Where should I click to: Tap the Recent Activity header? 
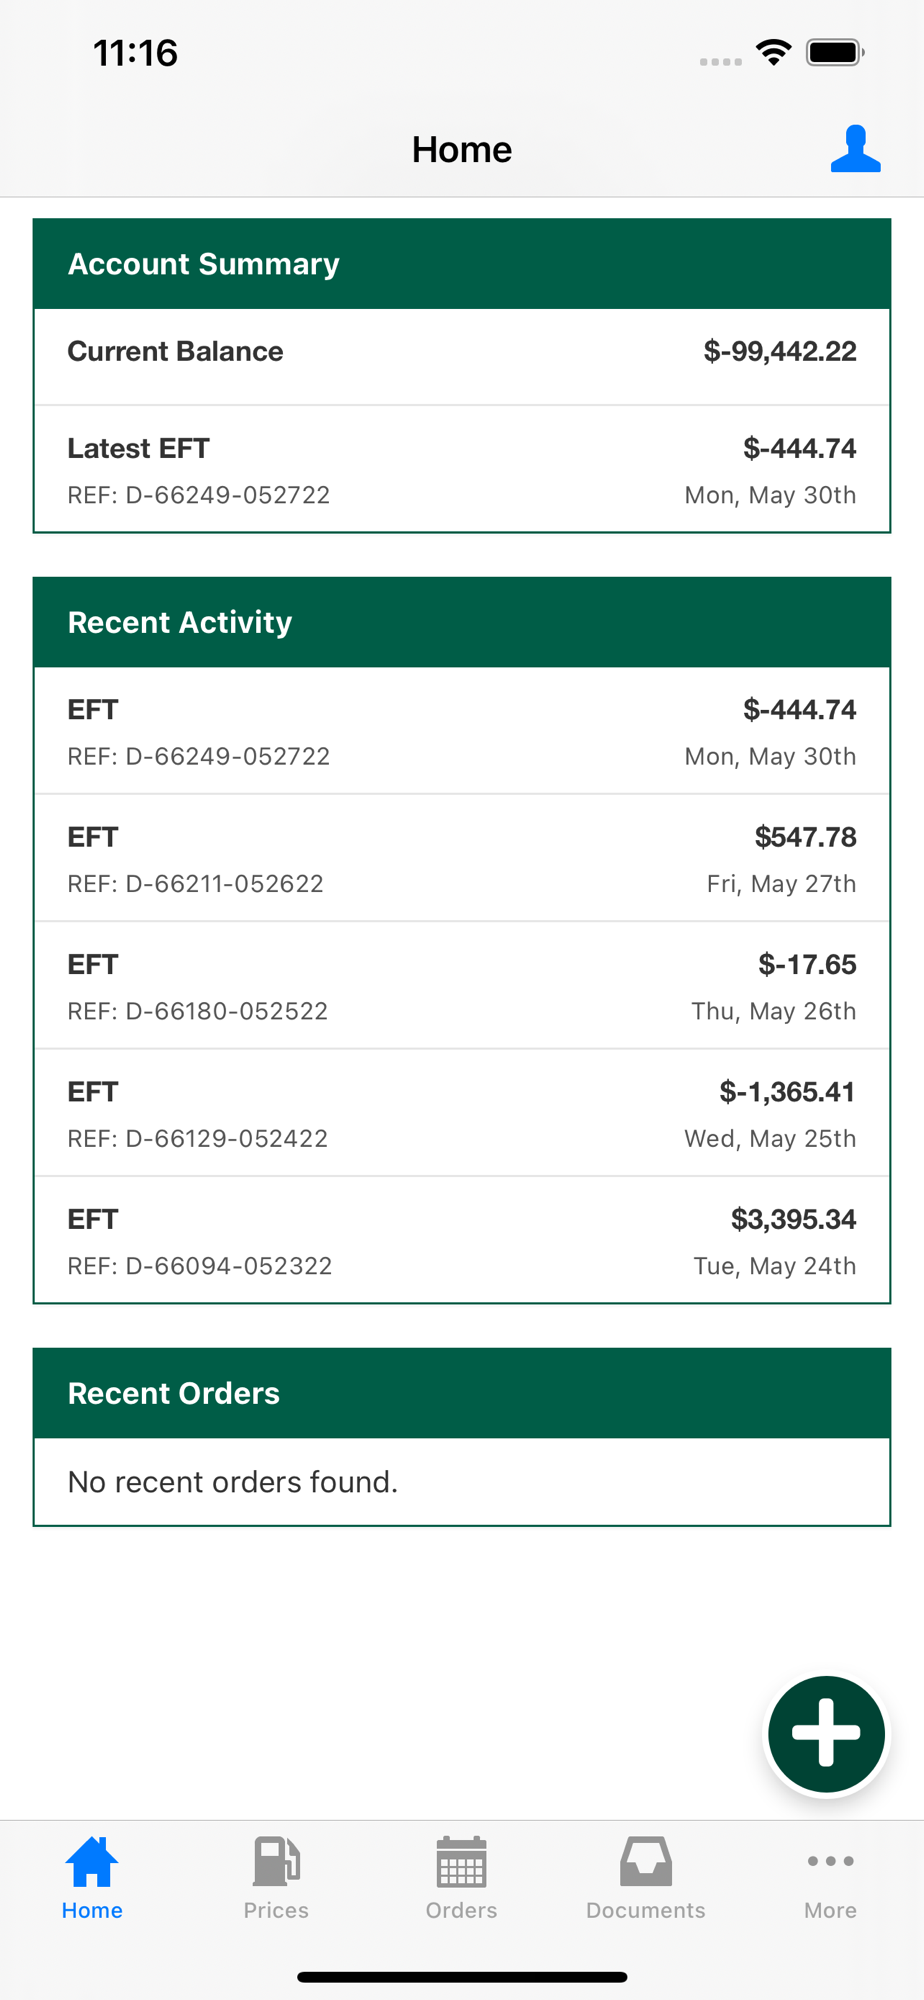click(x=462, y=622)
